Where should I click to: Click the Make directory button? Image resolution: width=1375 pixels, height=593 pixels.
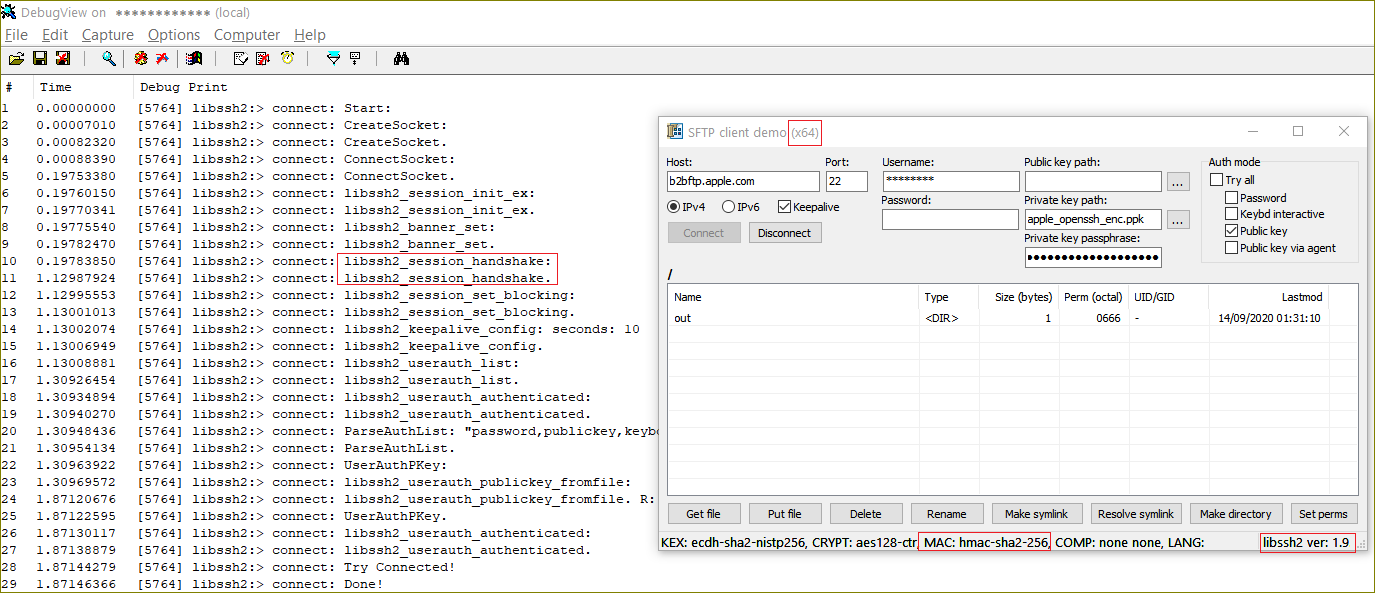click(x=1236, y=514)
